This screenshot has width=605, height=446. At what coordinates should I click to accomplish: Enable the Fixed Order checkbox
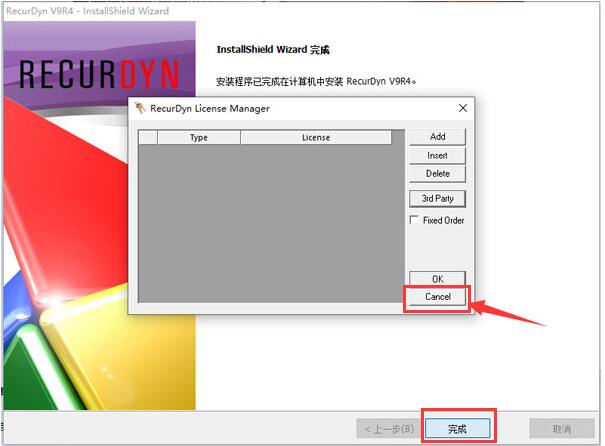414,220
